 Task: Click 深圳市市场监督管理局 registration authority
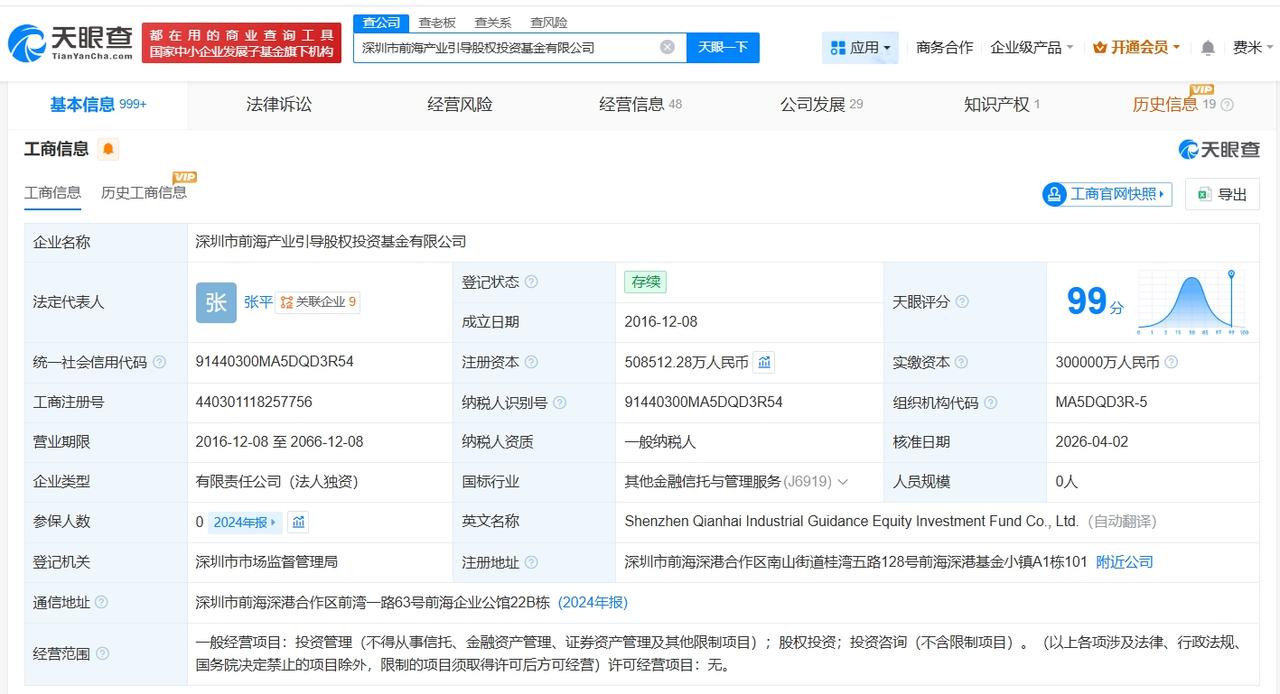click(x=267, y=562)
